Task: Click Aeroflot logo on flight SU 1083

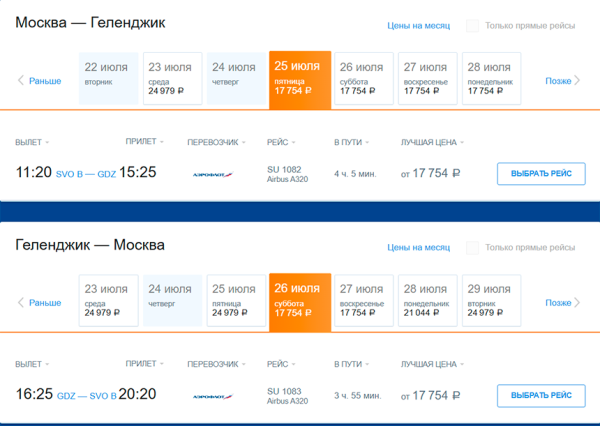Action: [x=213, y=396]
